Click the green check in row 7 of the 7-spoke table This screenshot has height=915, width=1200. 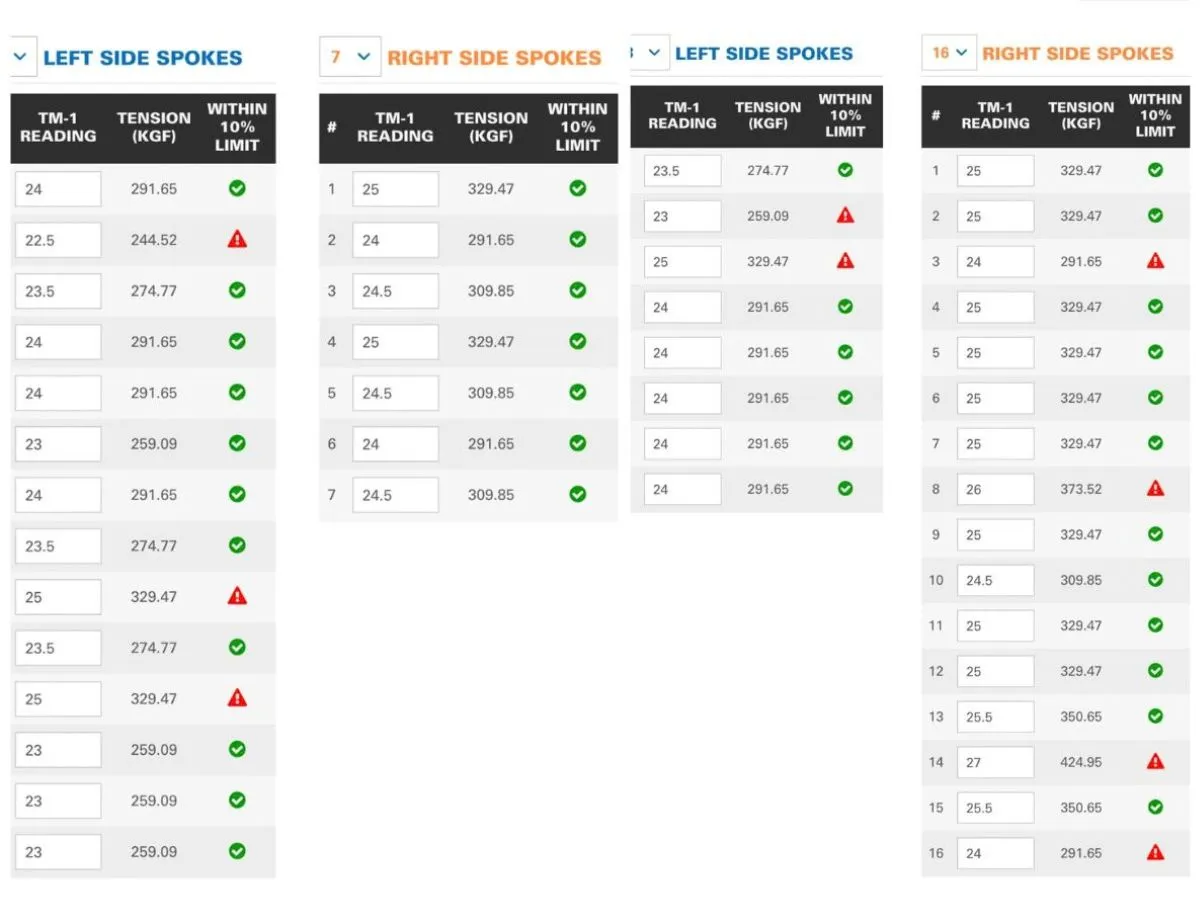tap(577, 494)
